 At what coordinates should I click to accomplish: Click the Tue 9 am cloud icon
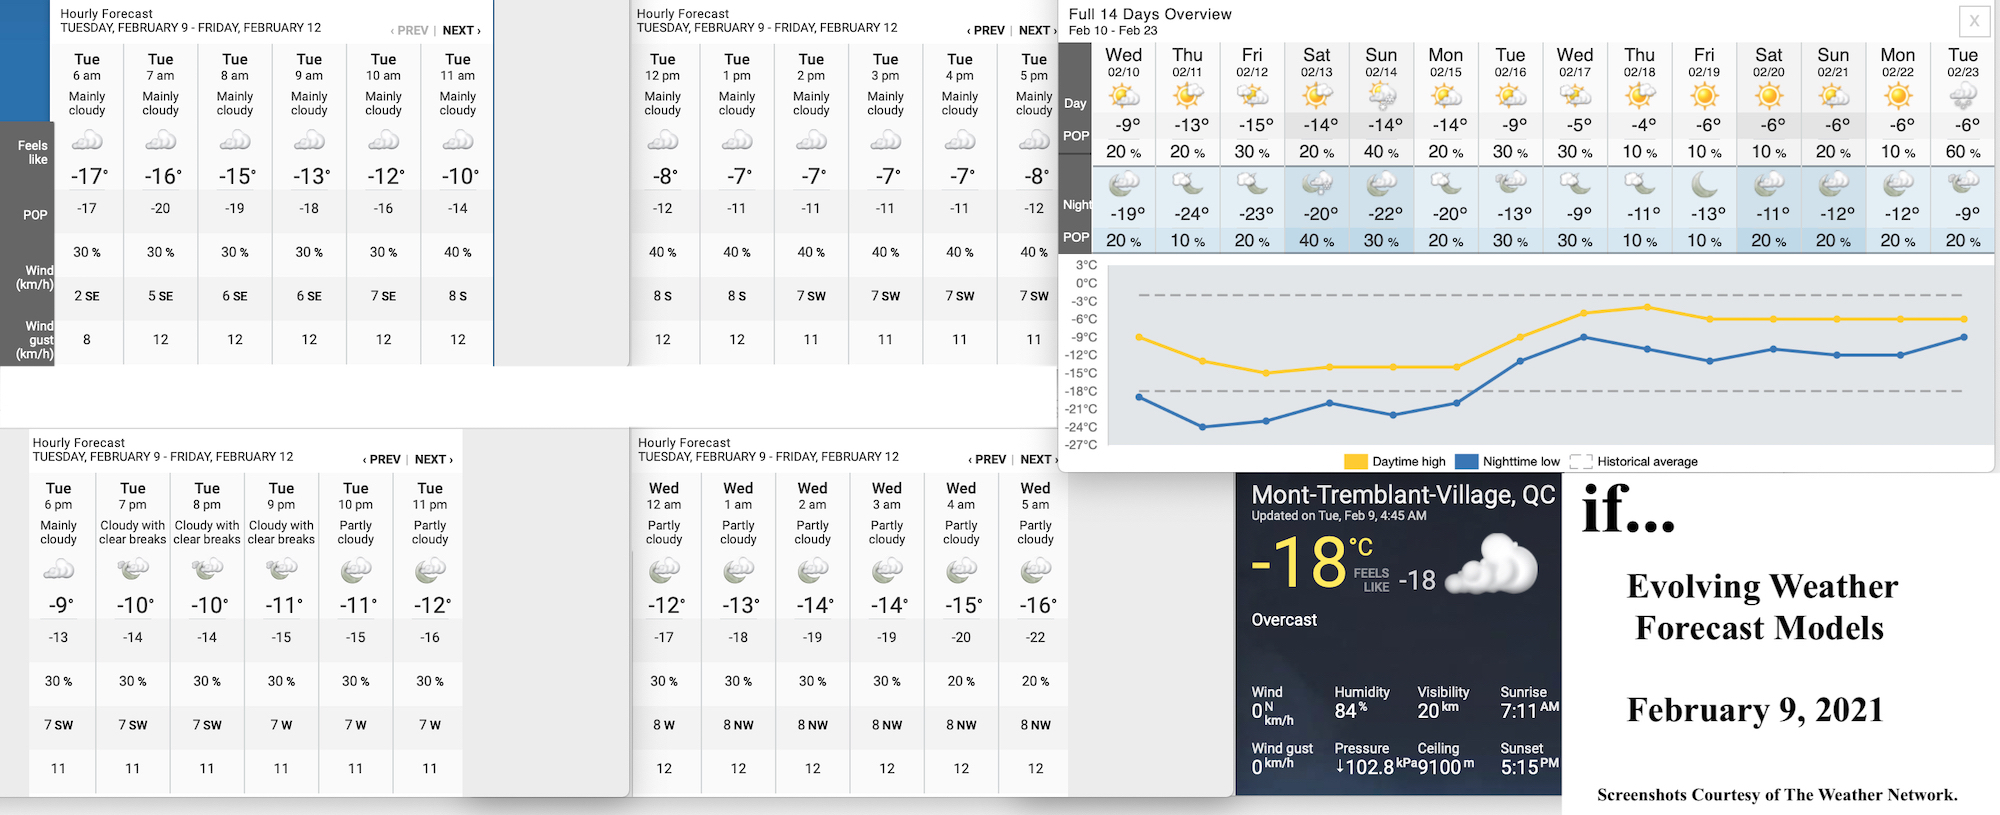click(309, 141)
